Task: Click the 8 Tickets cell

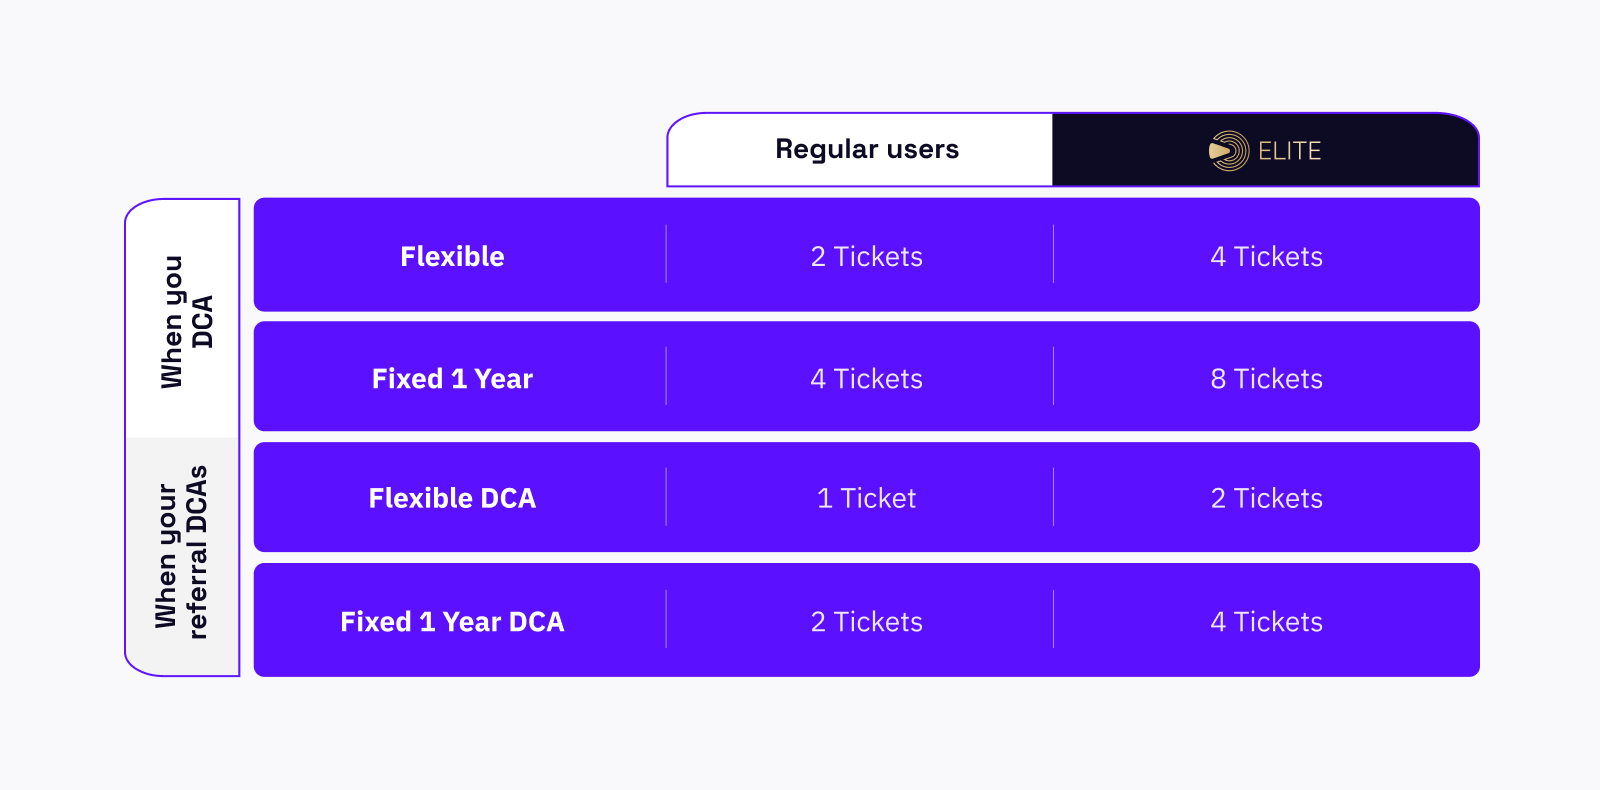Action: point(1267,379)
